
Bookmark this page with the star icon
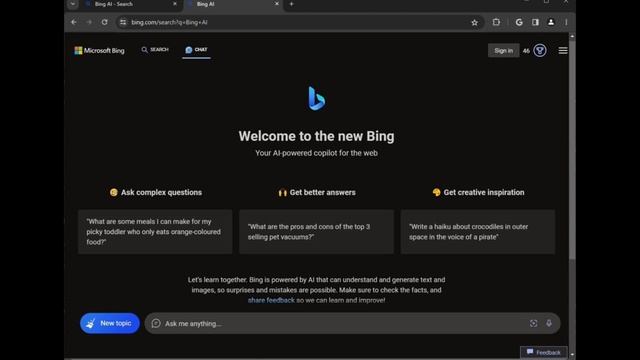pos(474,22)
